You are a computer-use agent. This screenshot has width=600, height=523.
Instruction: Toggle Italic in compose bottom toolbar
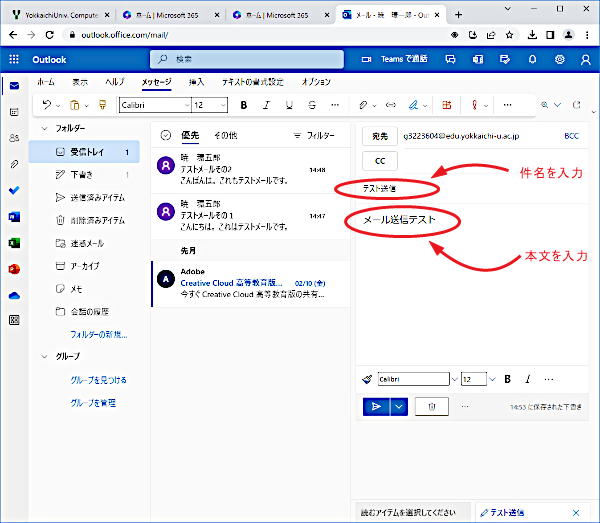(x=528, y=379)
